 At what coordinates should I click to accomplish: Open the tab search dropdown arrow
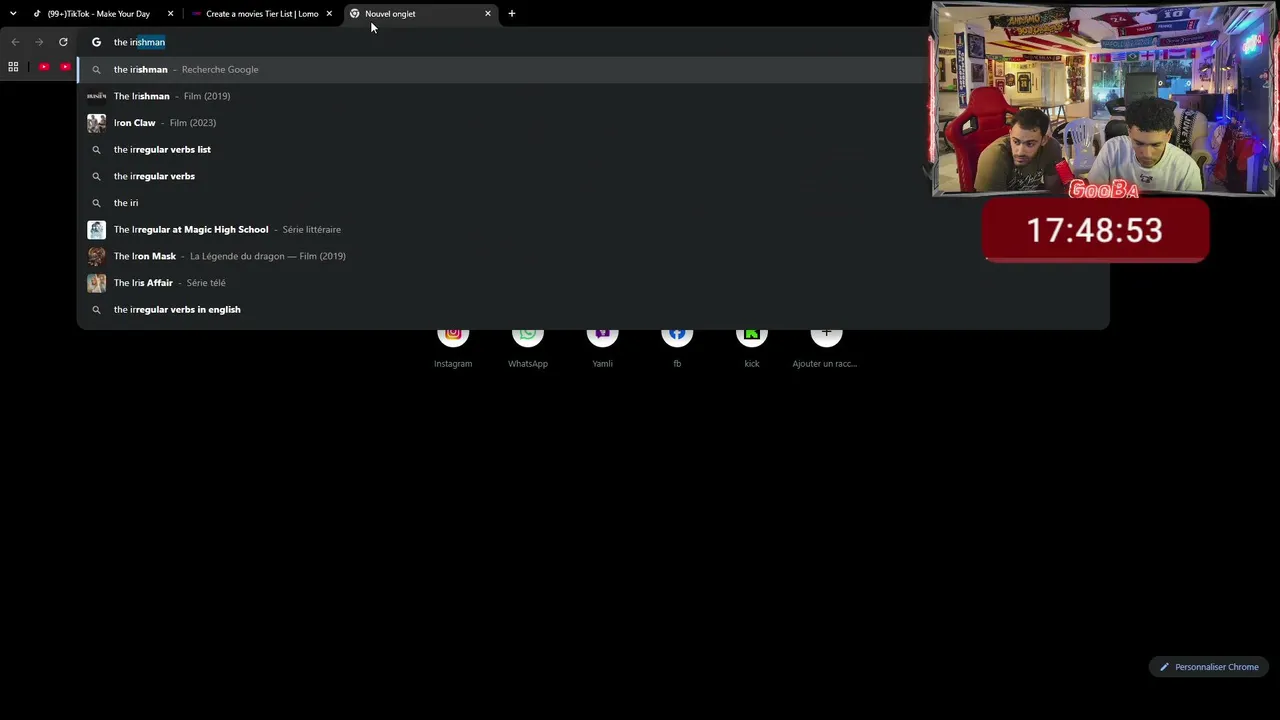click(x=13, y=14)
